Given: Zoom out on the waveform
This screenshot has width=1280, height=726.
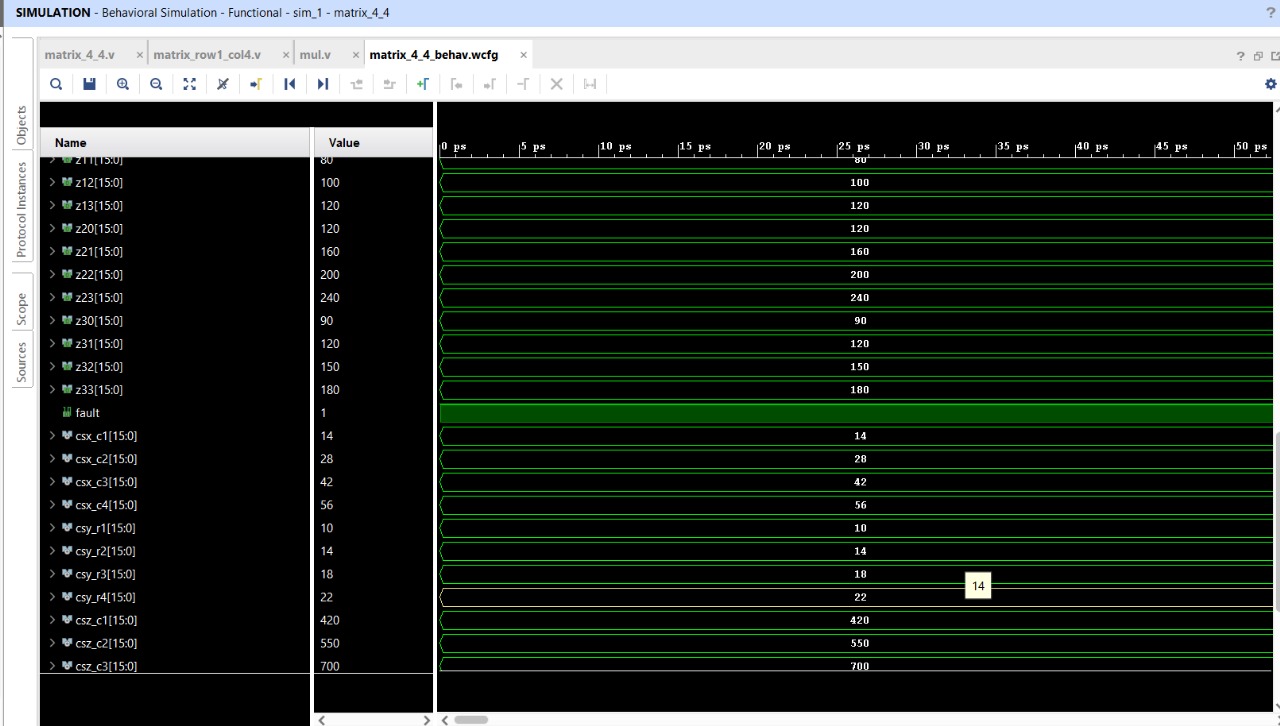Looking at the screenshot, I should point(155,84).
